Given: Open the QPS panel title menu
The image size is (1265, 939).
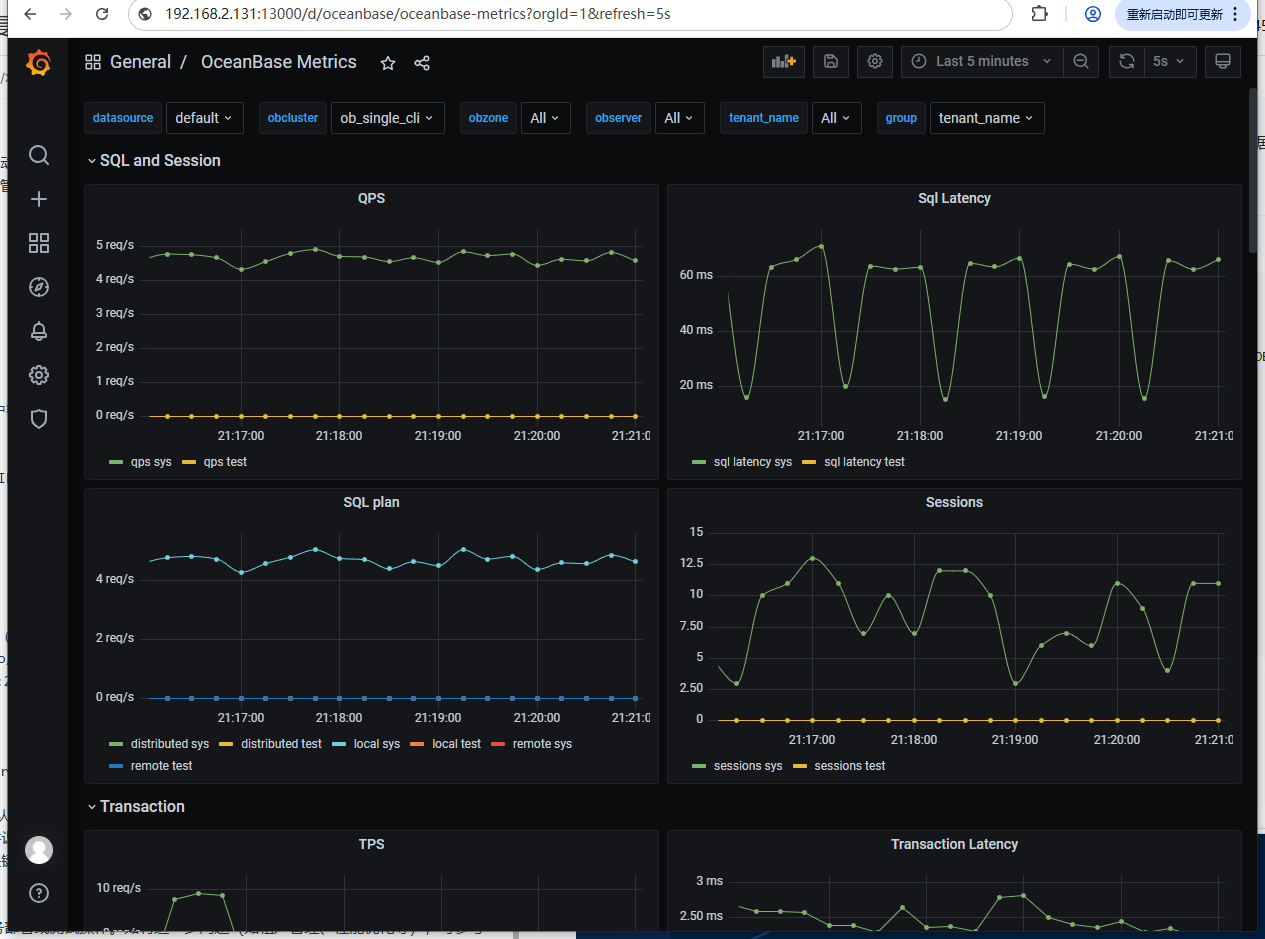Looking at the screenshot, I should point(371,198).
